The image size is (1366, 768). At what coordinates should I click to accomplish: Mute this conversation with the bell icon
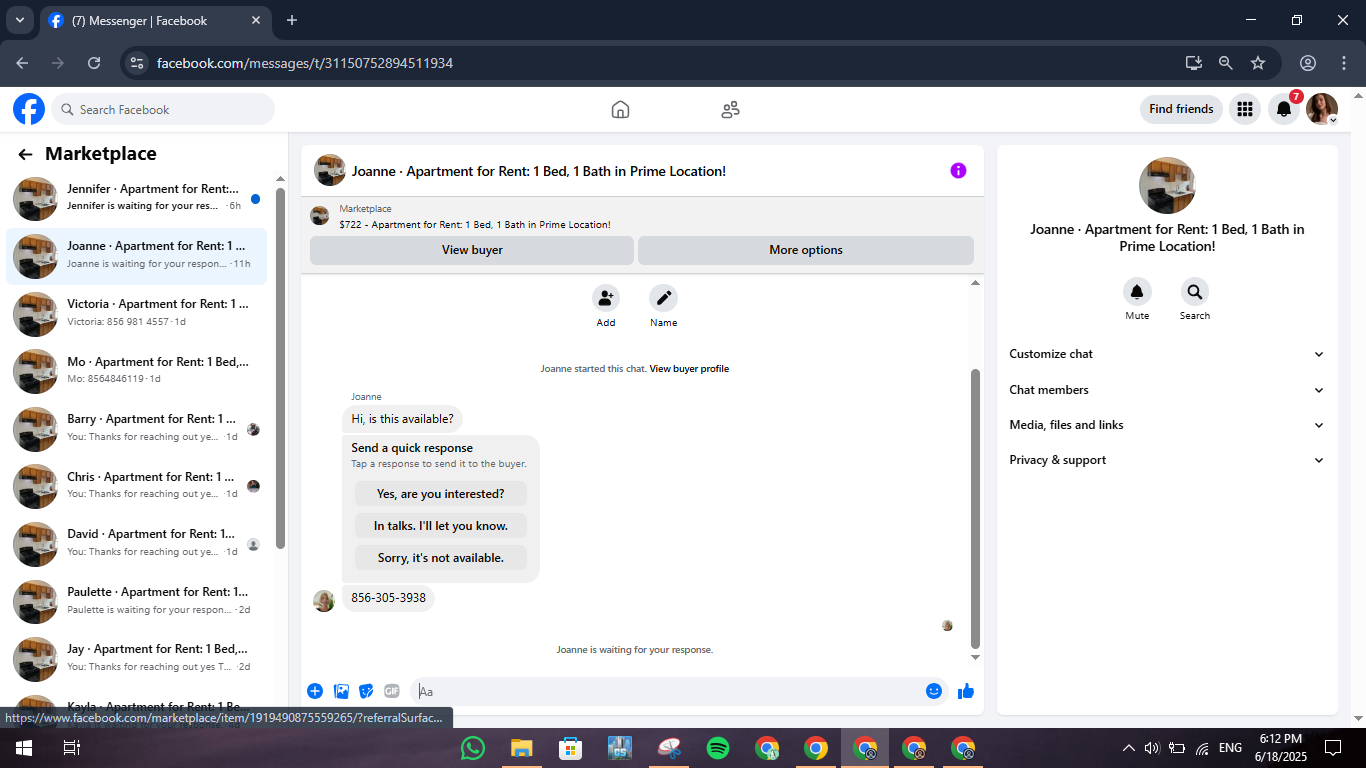coord(1137,292)
